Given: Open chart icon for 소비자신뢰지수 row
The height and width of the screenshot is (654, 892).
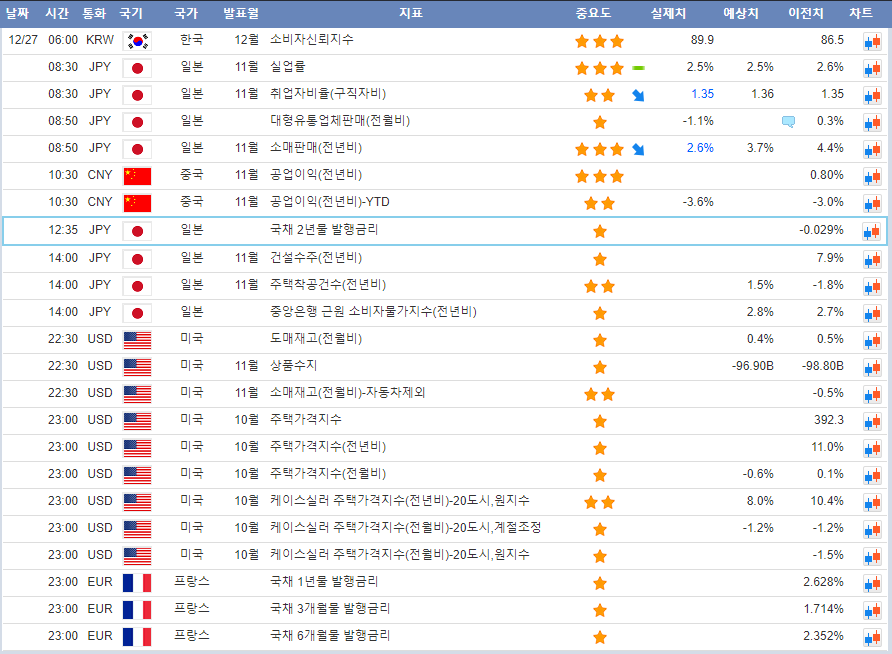Looking at the screenshot, I should pyautogui.click(x=872, y=41).
